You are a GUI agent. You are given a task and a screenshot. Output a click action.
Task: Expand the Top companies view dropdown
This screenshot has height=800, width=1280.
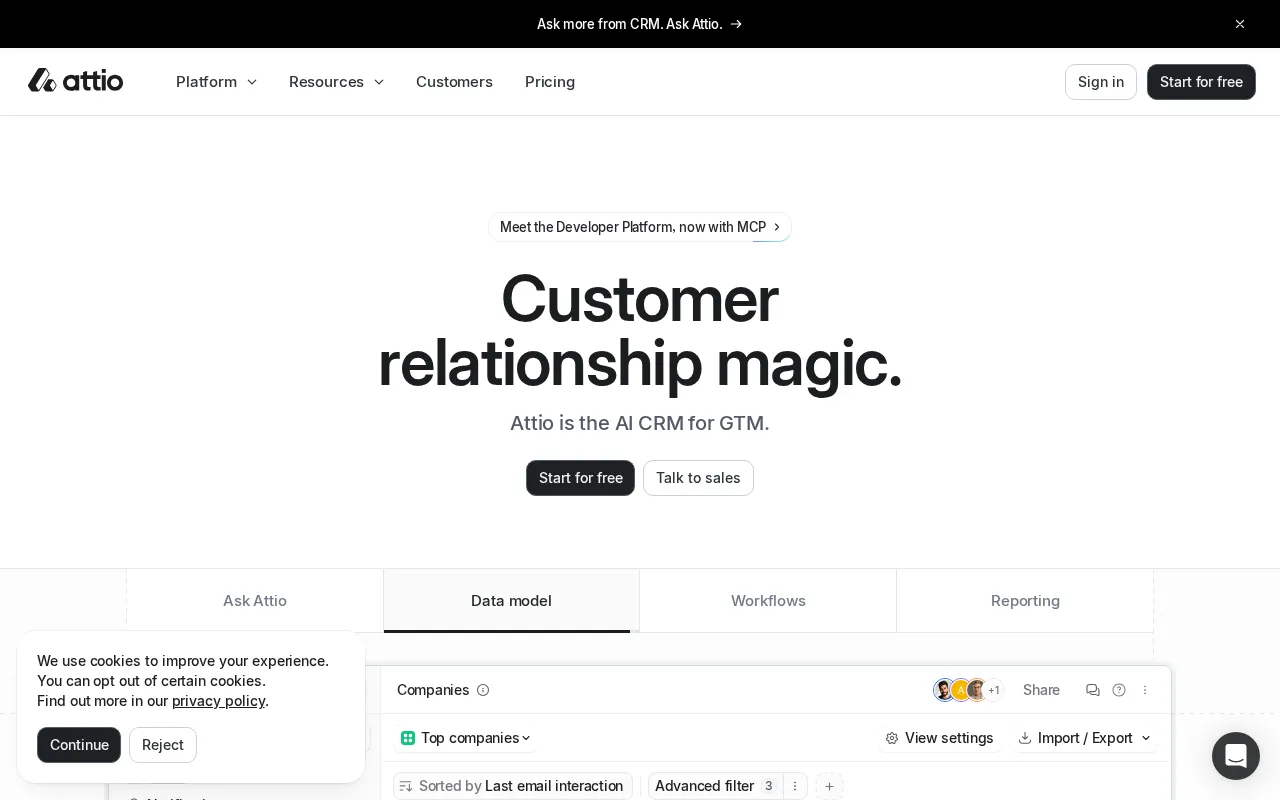pyautogui.click(x=466, y=738)
